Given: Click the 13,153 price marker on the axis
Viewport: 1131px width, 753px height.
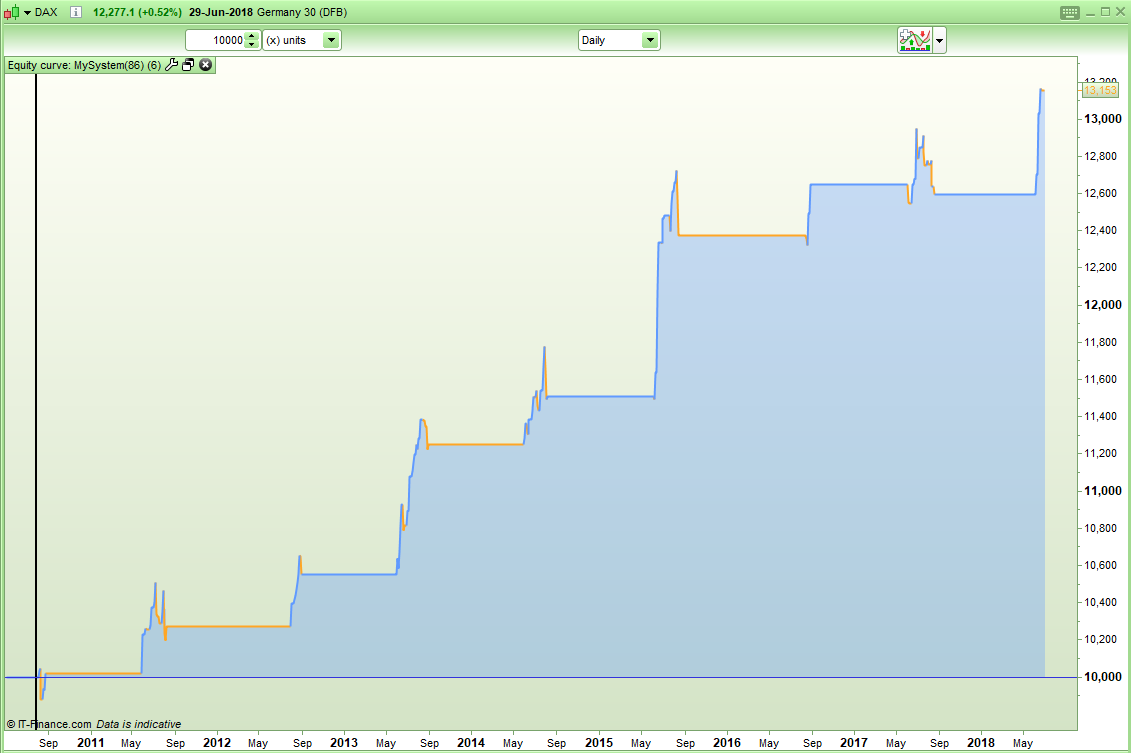Looking at the screenshot, I should (x=1102, y=90).
